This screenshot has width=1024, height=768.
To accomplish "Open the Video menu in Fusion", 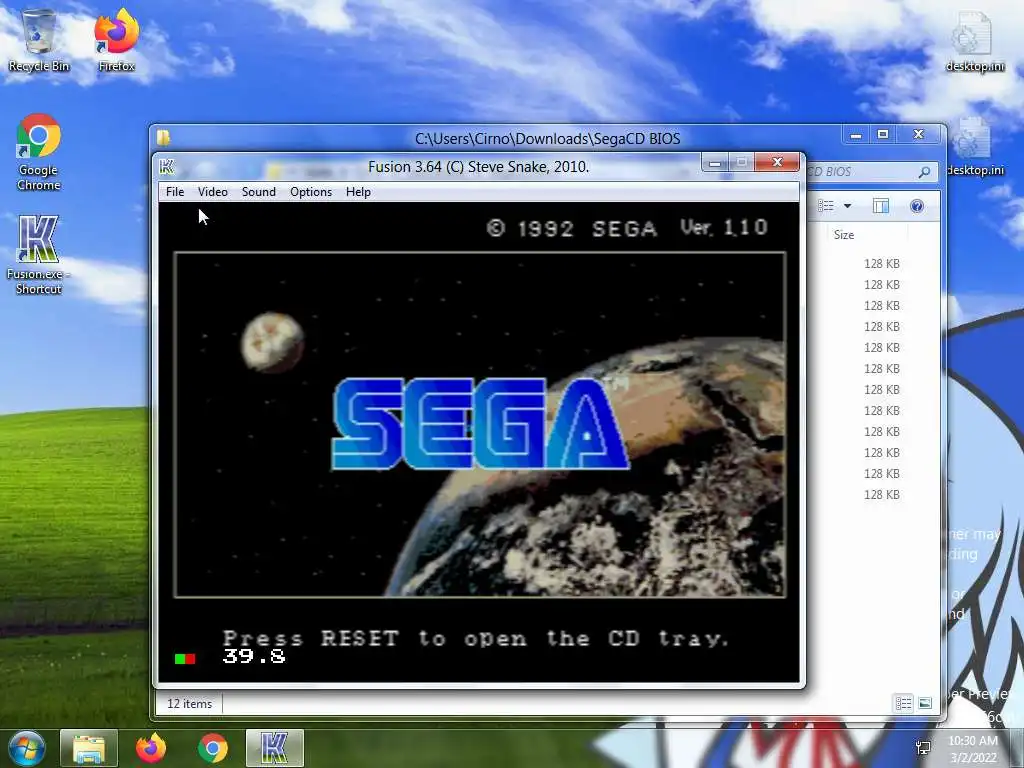I will (x=213, y=191).
